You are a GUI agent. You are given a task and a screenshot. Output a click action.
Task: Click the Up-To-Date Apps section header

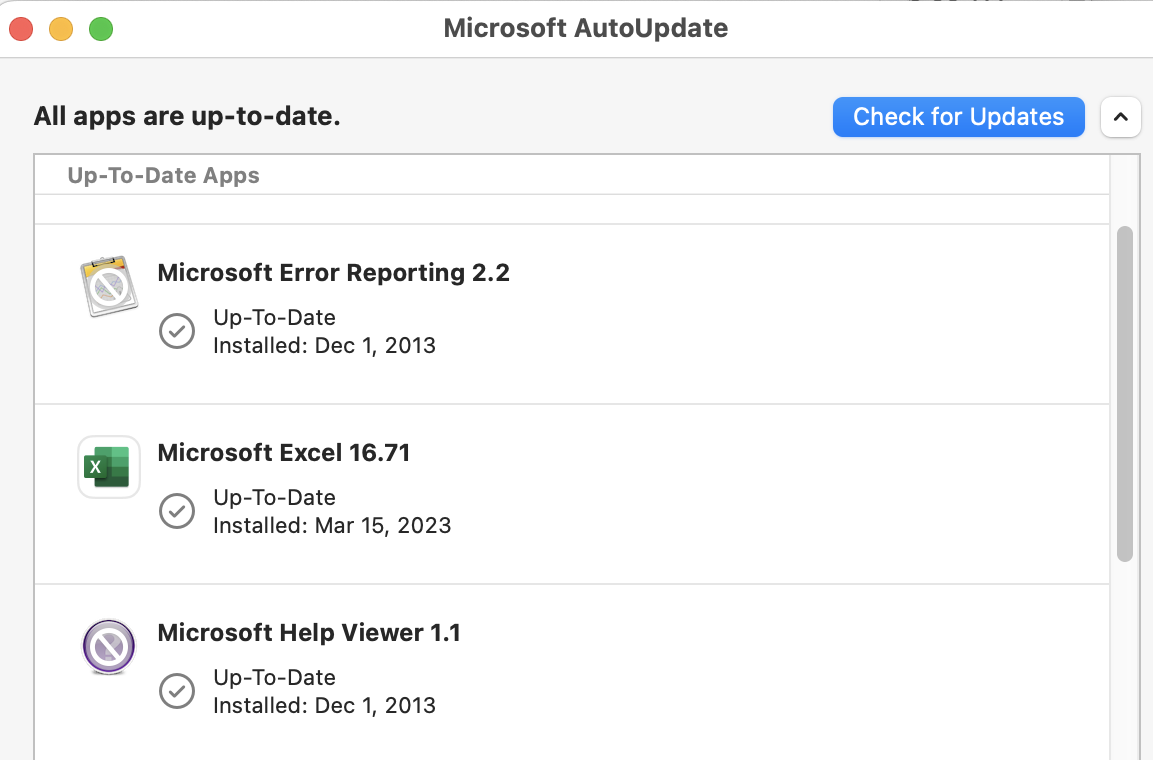tap(163, 176)
